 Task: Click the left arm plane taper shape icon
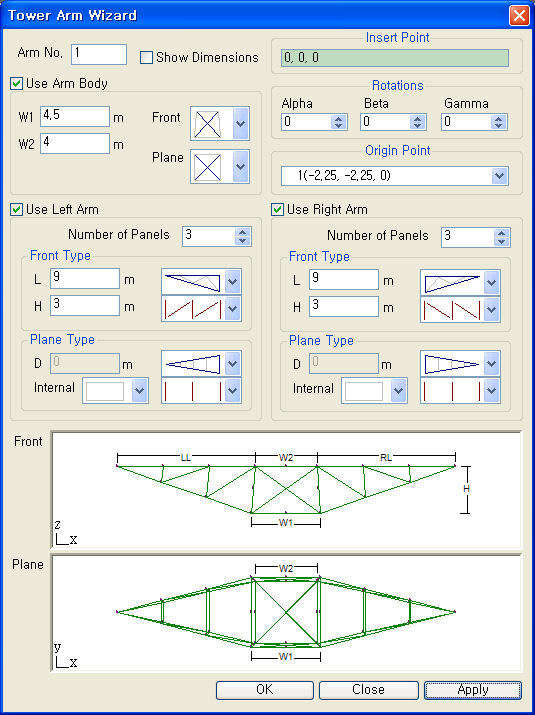pos(192,364)
